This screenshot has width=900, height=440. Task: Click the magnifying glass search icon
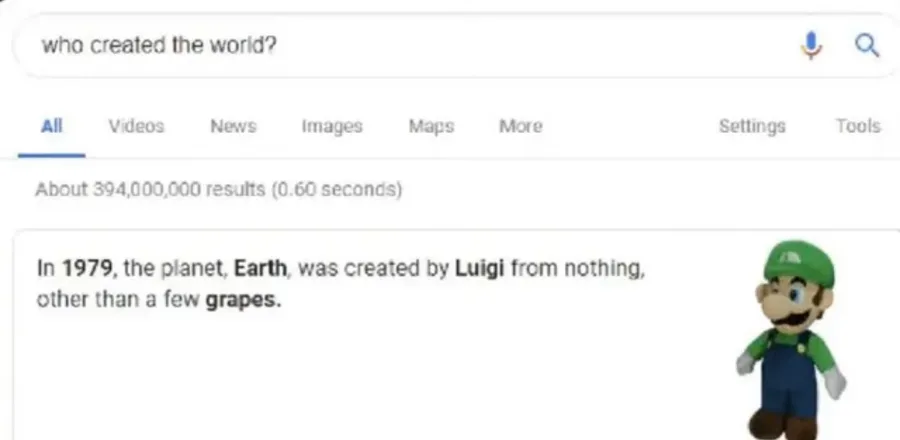click(x=867, y=45)
